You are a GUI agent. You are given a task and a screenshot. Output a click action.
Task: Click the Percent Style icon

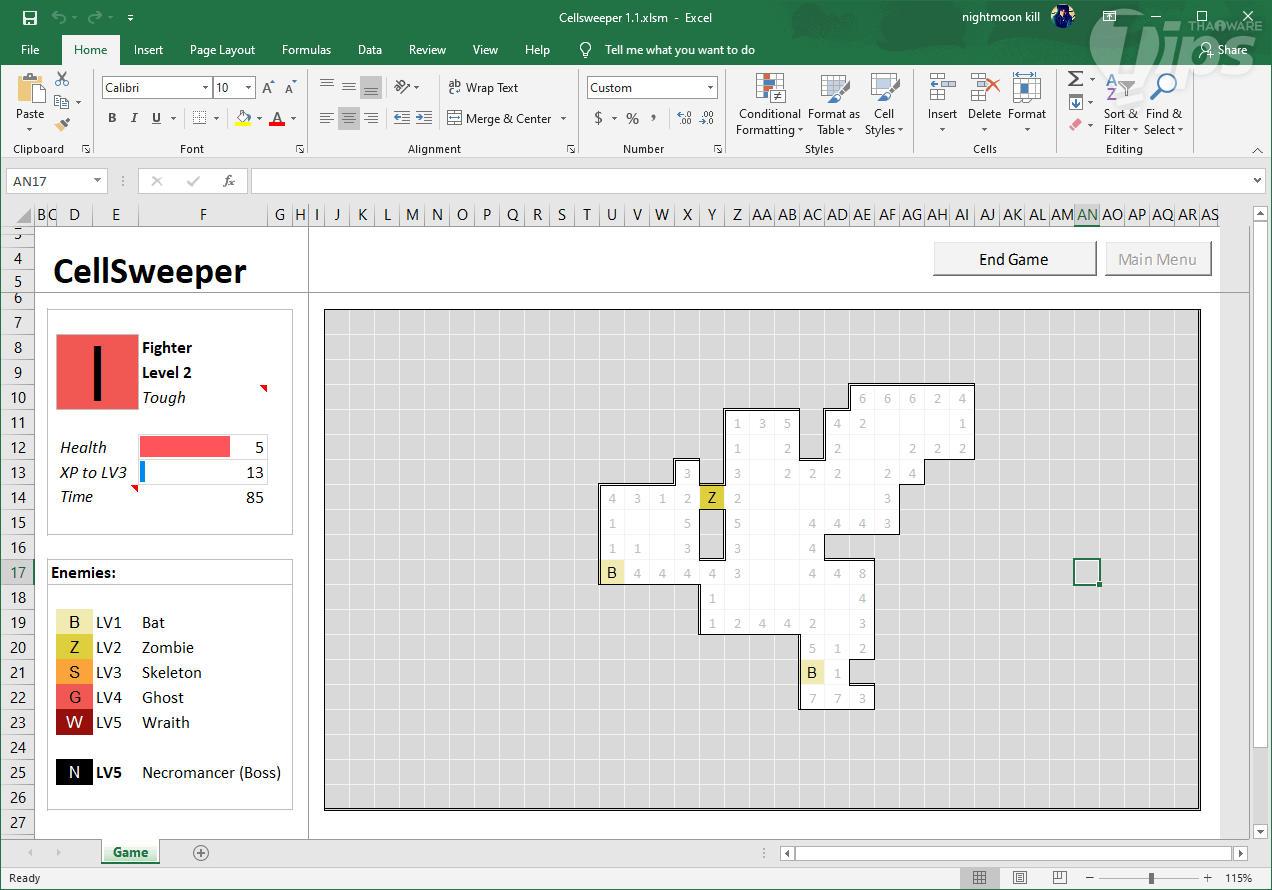click(632, 118)
